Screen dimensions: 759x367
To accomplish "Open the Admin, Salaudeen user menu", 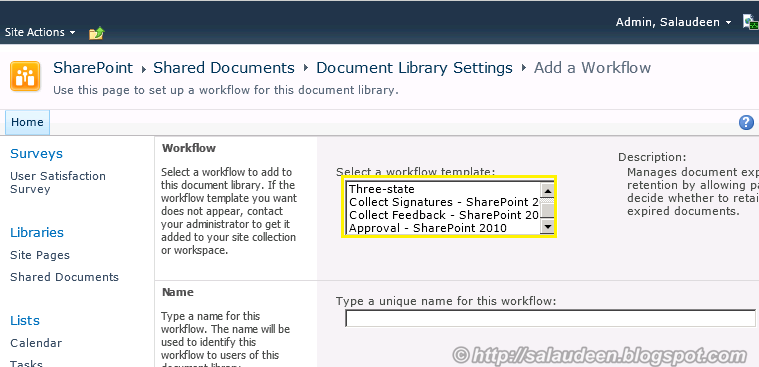I will tap(673, 22).
